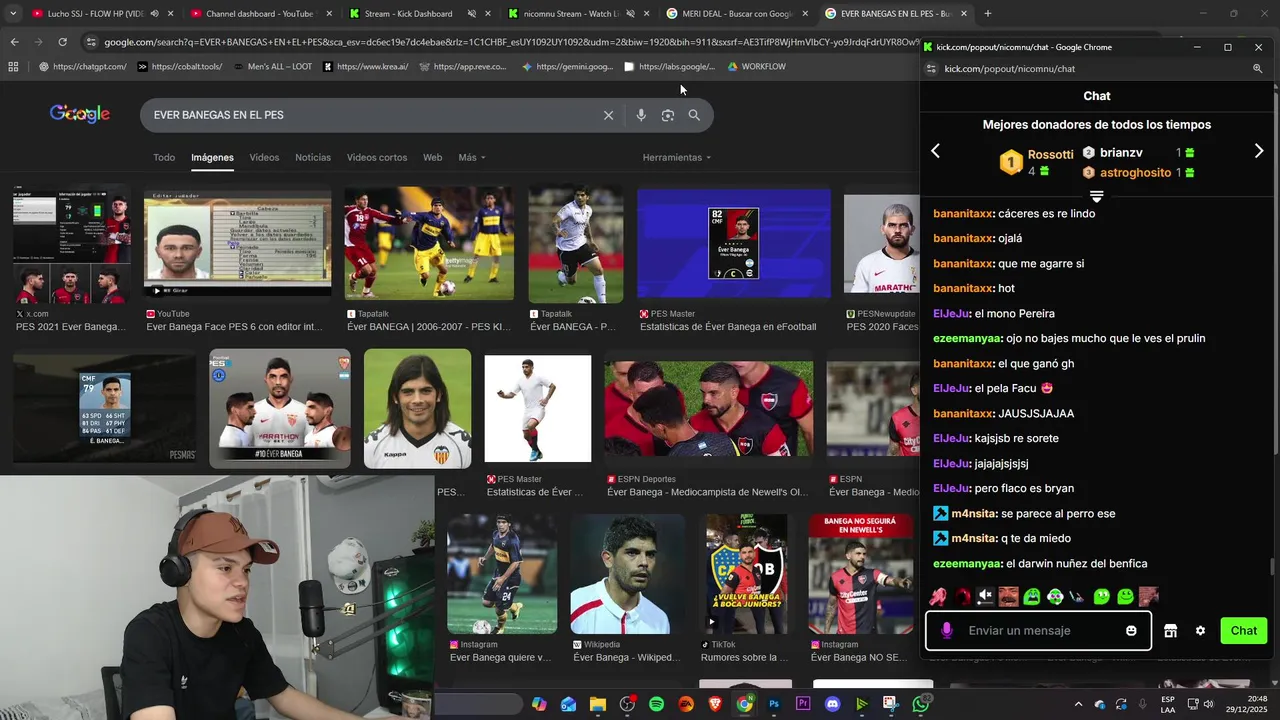Open Éver Banega Wikipedia image result
Viewport: 1280px width, 720px height.
click(627, 574)
